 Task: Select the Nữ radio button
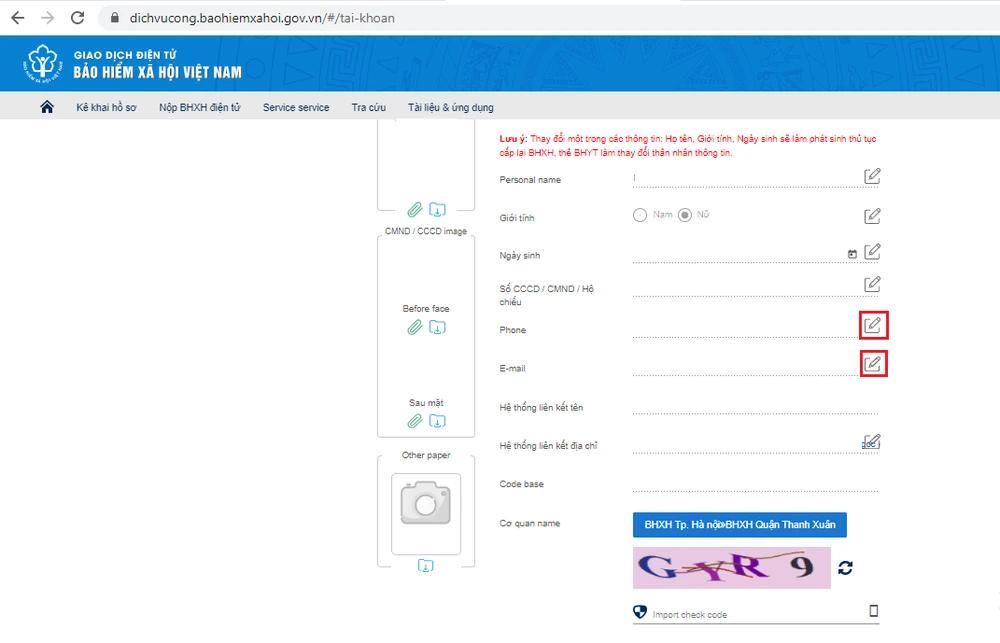685,215
